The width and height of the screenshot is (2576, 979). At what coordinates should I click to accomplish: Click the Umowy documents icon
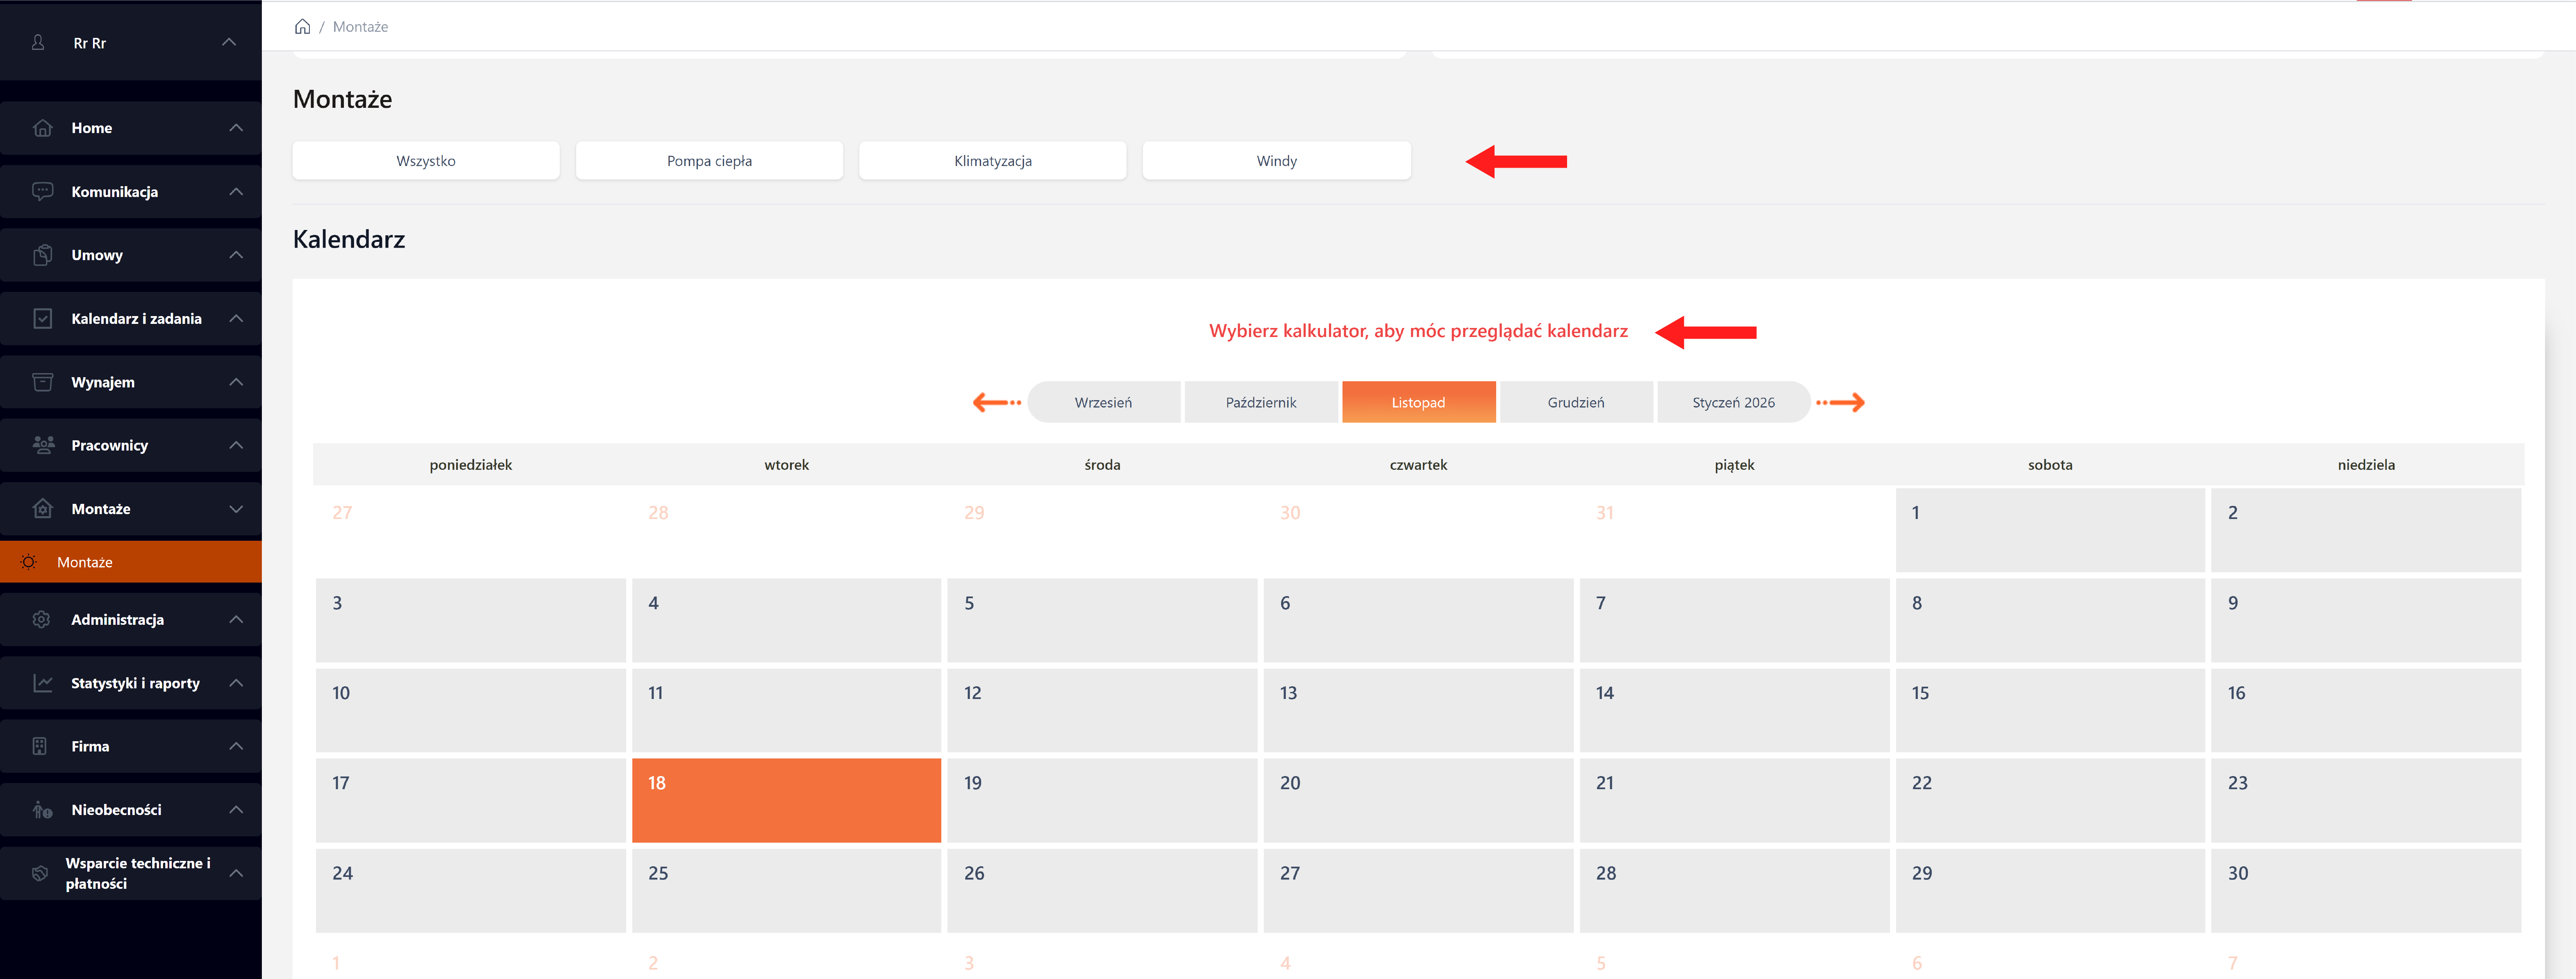[42, 255]
